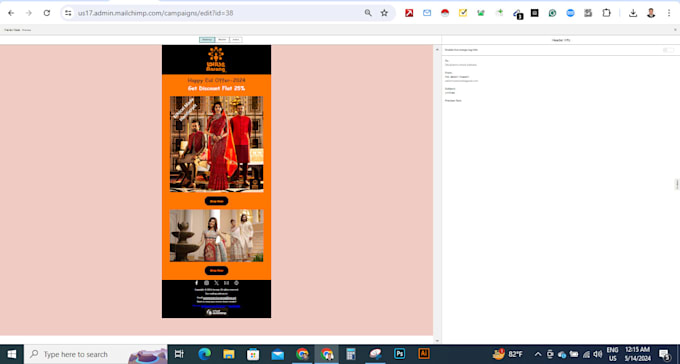Switch to the Mobile preview tab
The height and width of the screenshot is (364, 680).
pyautogui.click(x=222, y=40)
